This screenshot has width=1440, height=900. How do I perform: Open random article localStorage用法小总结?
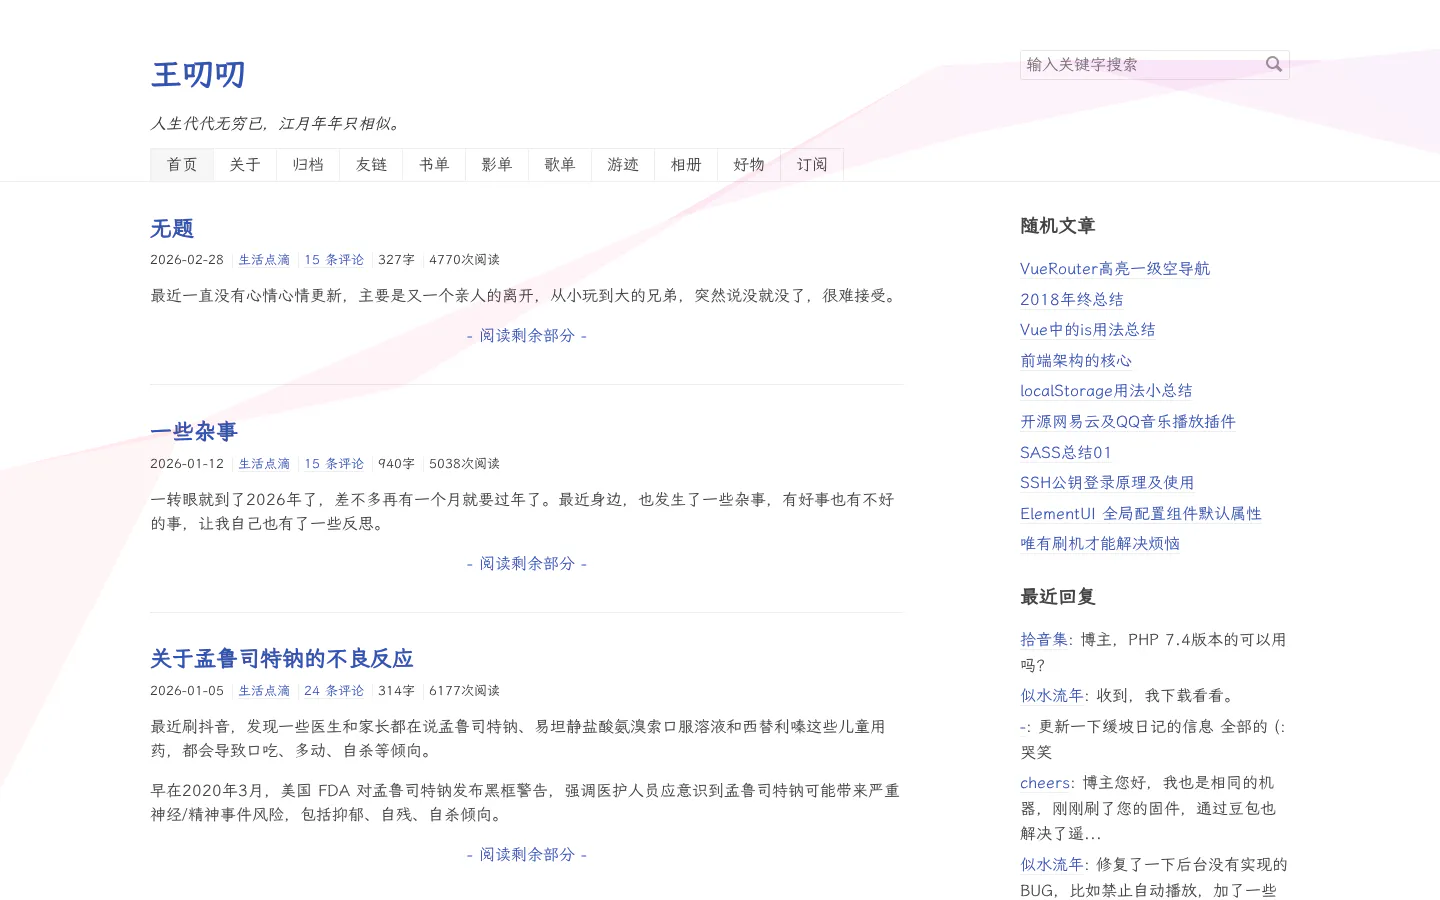pos(1106,391)
